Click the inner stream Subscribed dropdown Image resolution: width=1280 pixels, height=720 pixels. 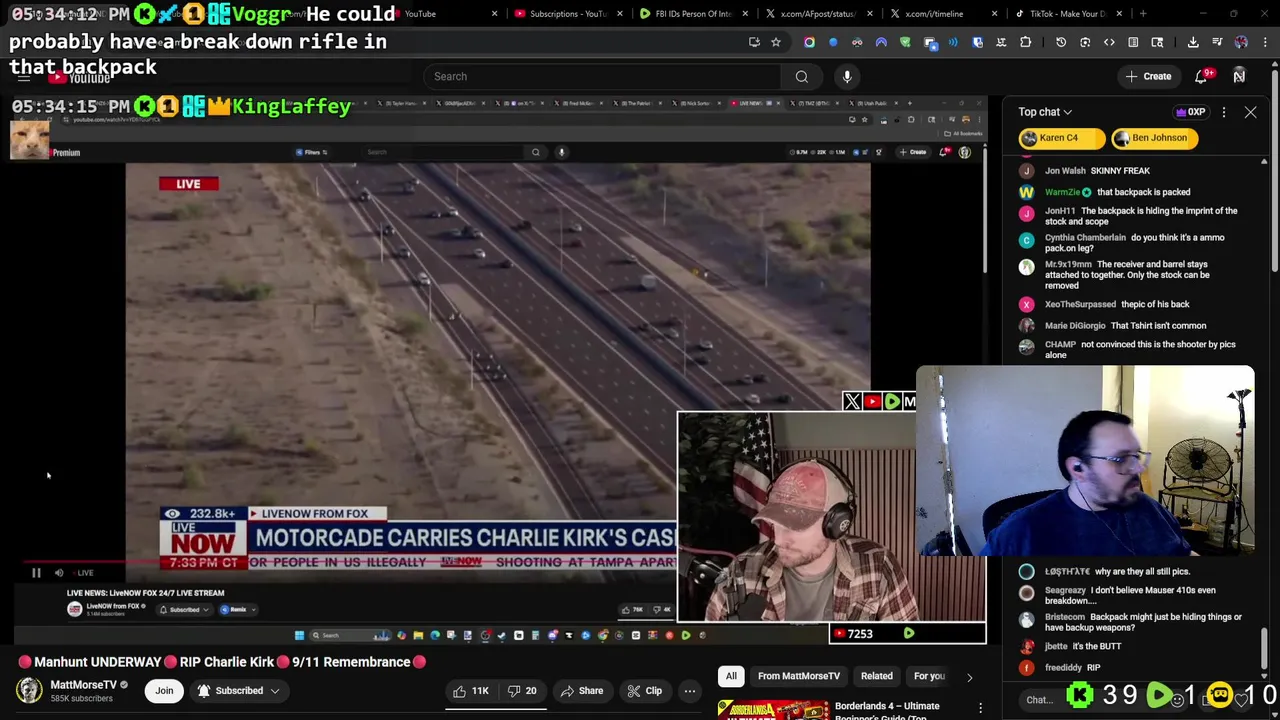(x=184, y=609)
